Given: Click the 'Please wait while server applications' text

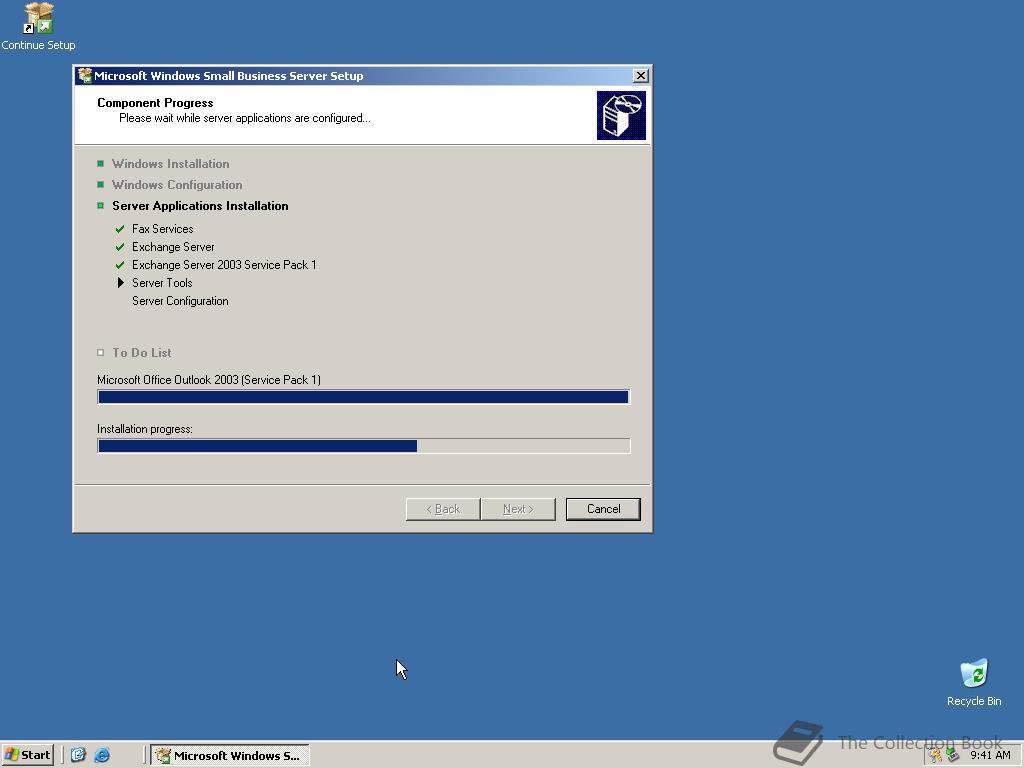Looking at the screenshot, I should tap(245, 118).
